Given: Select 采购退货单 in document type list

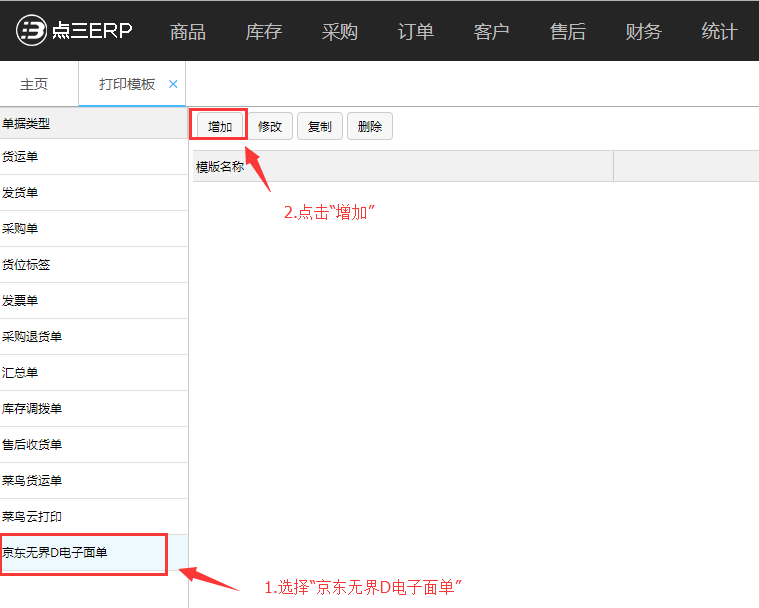Looking at the screenshot, I should [94, 336].
